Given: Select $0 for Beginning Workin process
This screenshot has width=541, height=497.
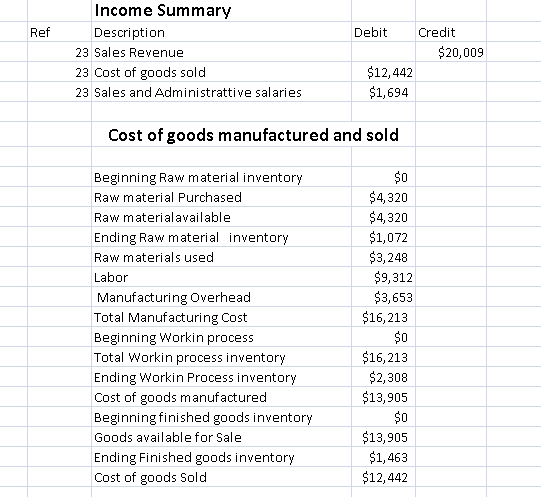Looking at the screenshot, I should (383, 337).
